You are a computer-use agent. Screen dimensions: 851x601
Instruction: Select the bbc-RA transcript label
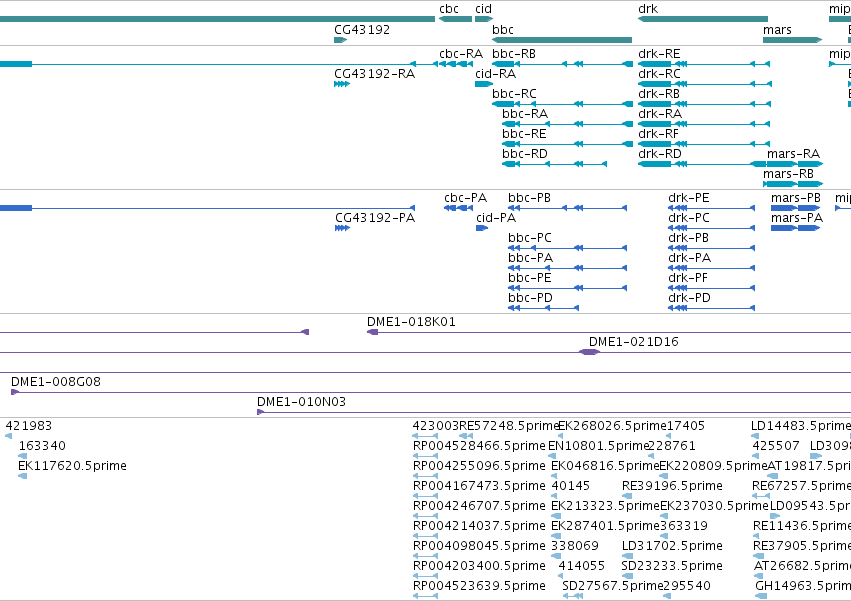525,114
